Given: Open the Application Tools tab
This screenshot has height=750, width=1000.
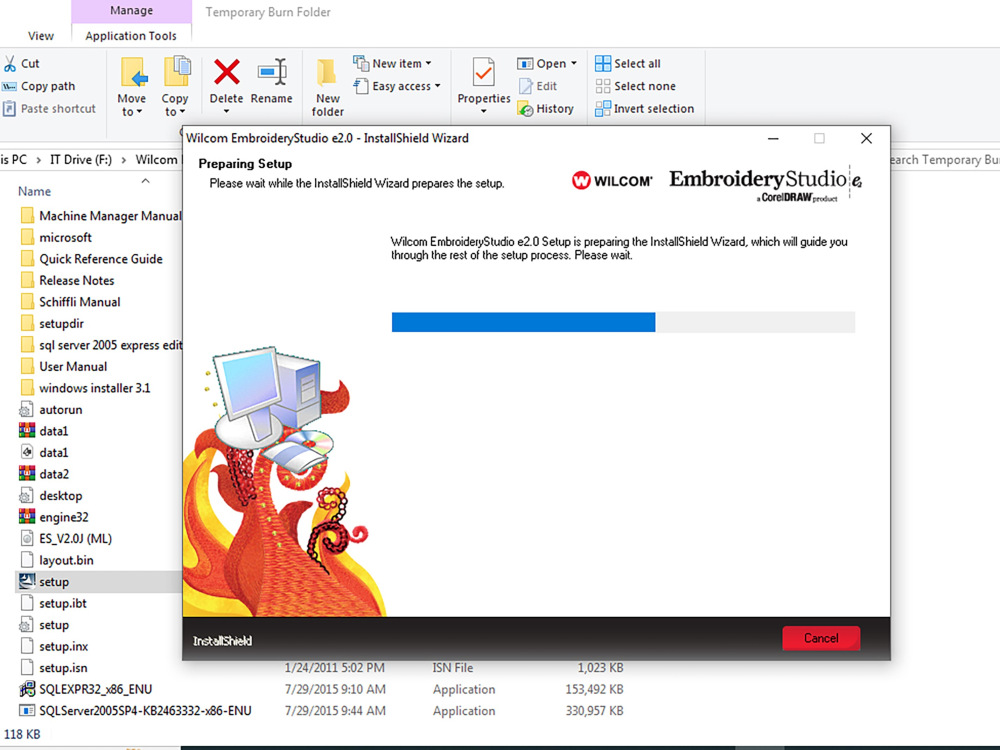Looking at the screenshot, I should point(131,34).
